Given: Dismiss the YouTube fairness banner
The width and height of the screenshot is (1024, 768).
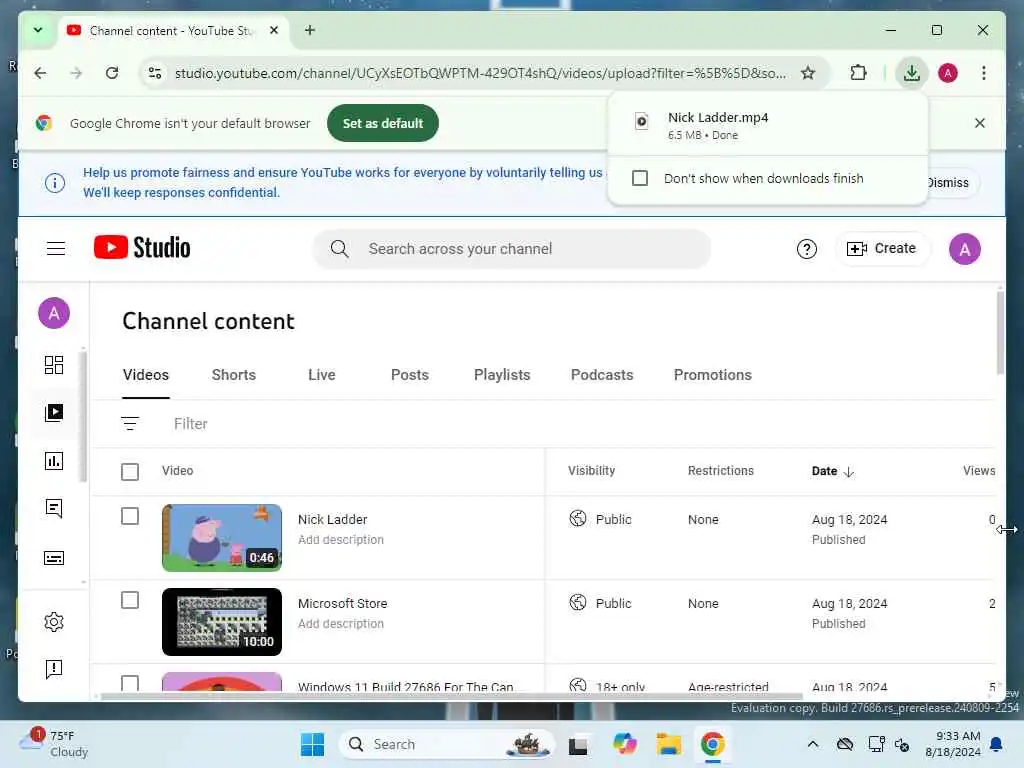Looking at the screenshot, I should point(948,183).
